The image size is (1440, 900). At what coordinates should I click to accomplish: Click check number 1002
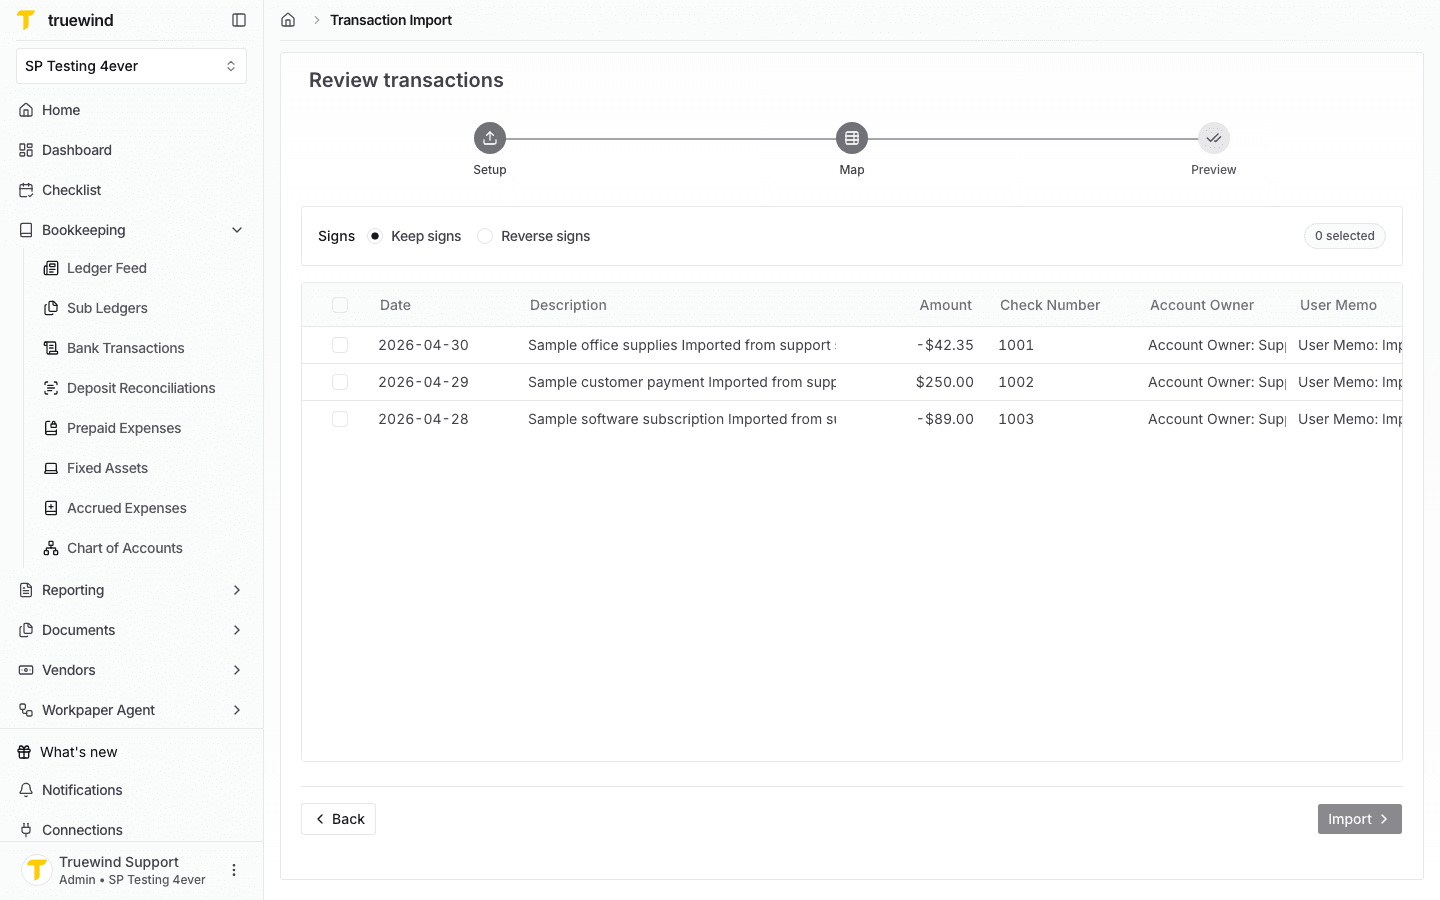coord(1016,382)
